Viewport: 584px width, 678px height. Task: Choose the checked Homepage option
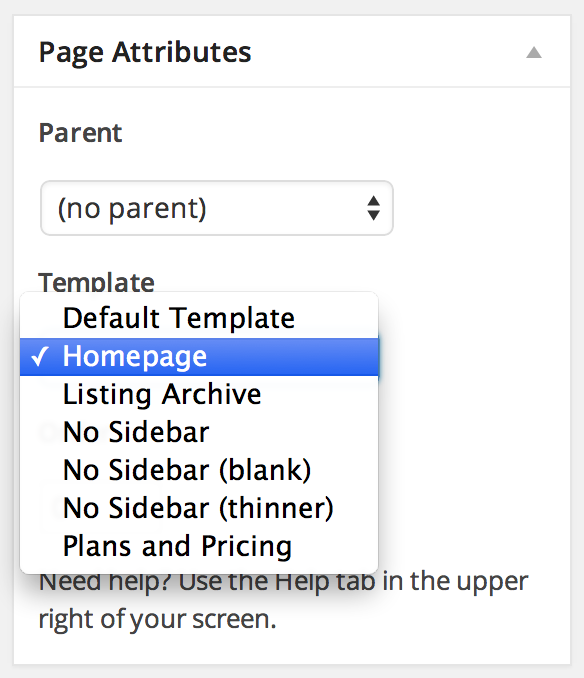[x=199, y=357]
